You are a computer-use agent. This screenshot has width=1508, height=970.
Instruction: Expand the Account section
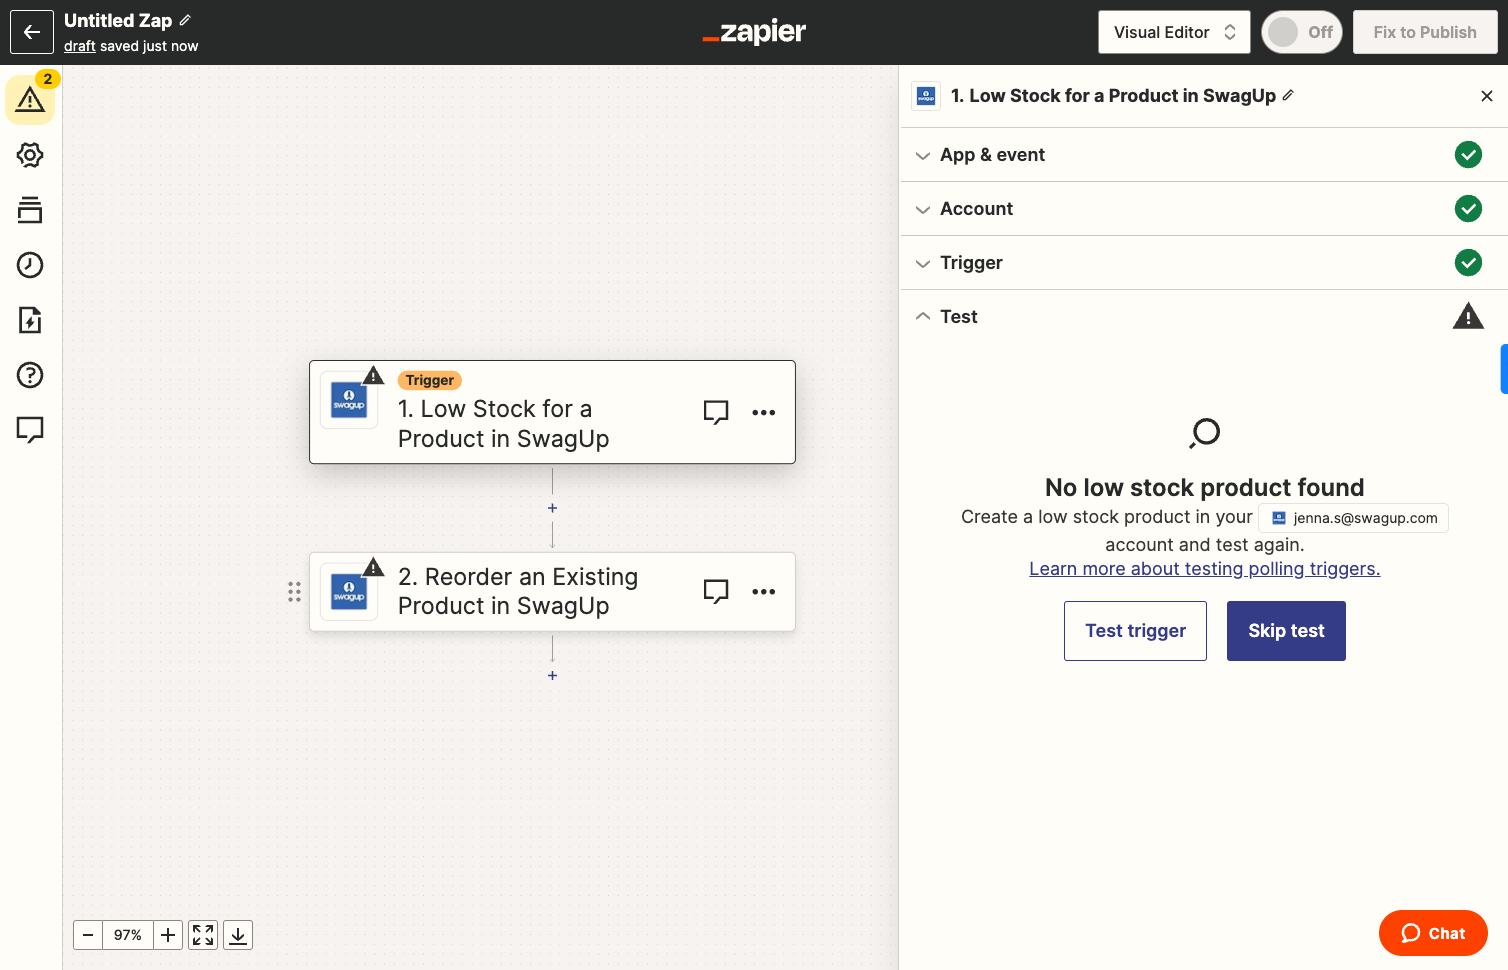pos(1204,209)
